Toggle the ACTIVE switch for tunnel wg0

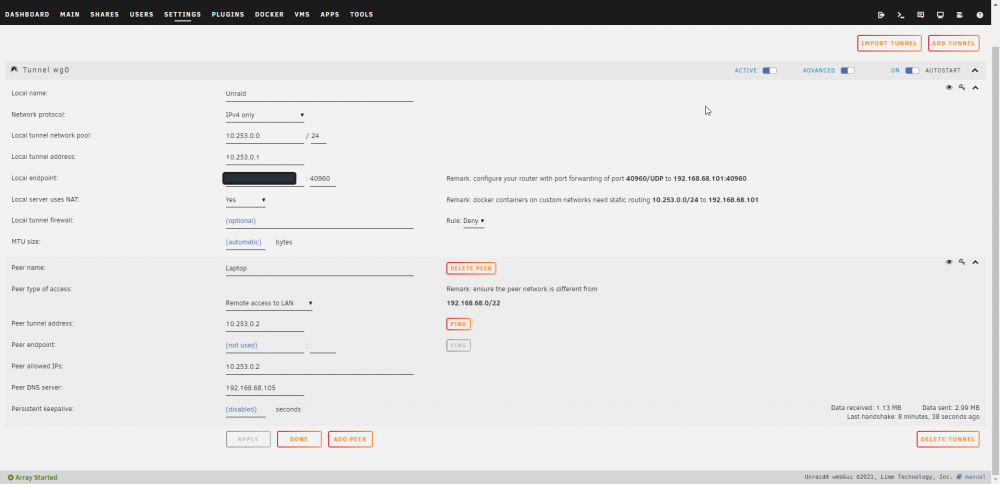point(769,71)
